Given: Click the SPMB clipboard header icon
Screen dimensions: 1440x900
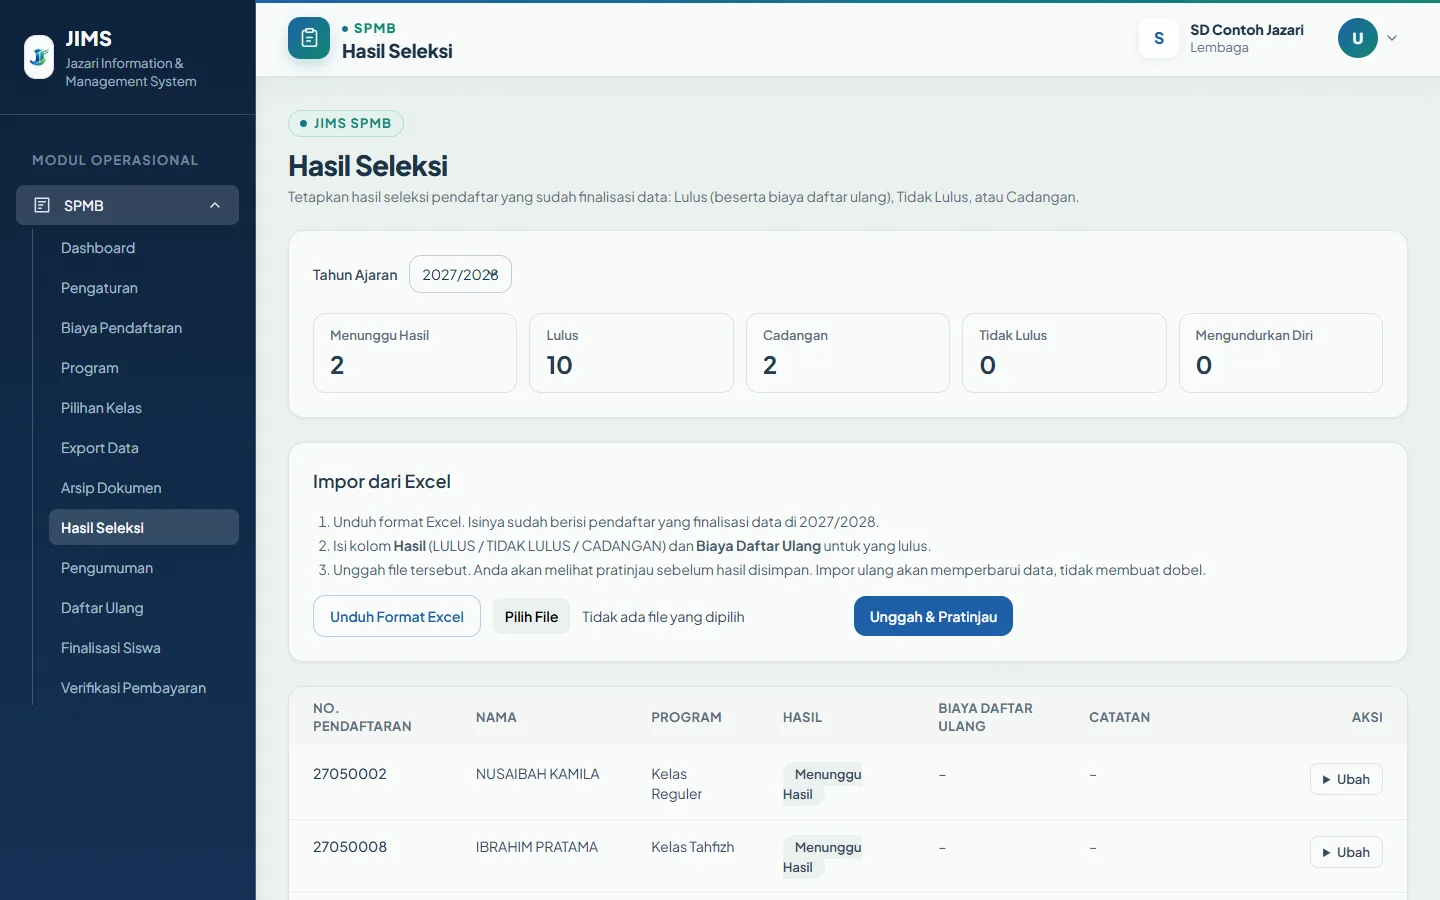Looking at the screenshot, I should pos(309,38).
